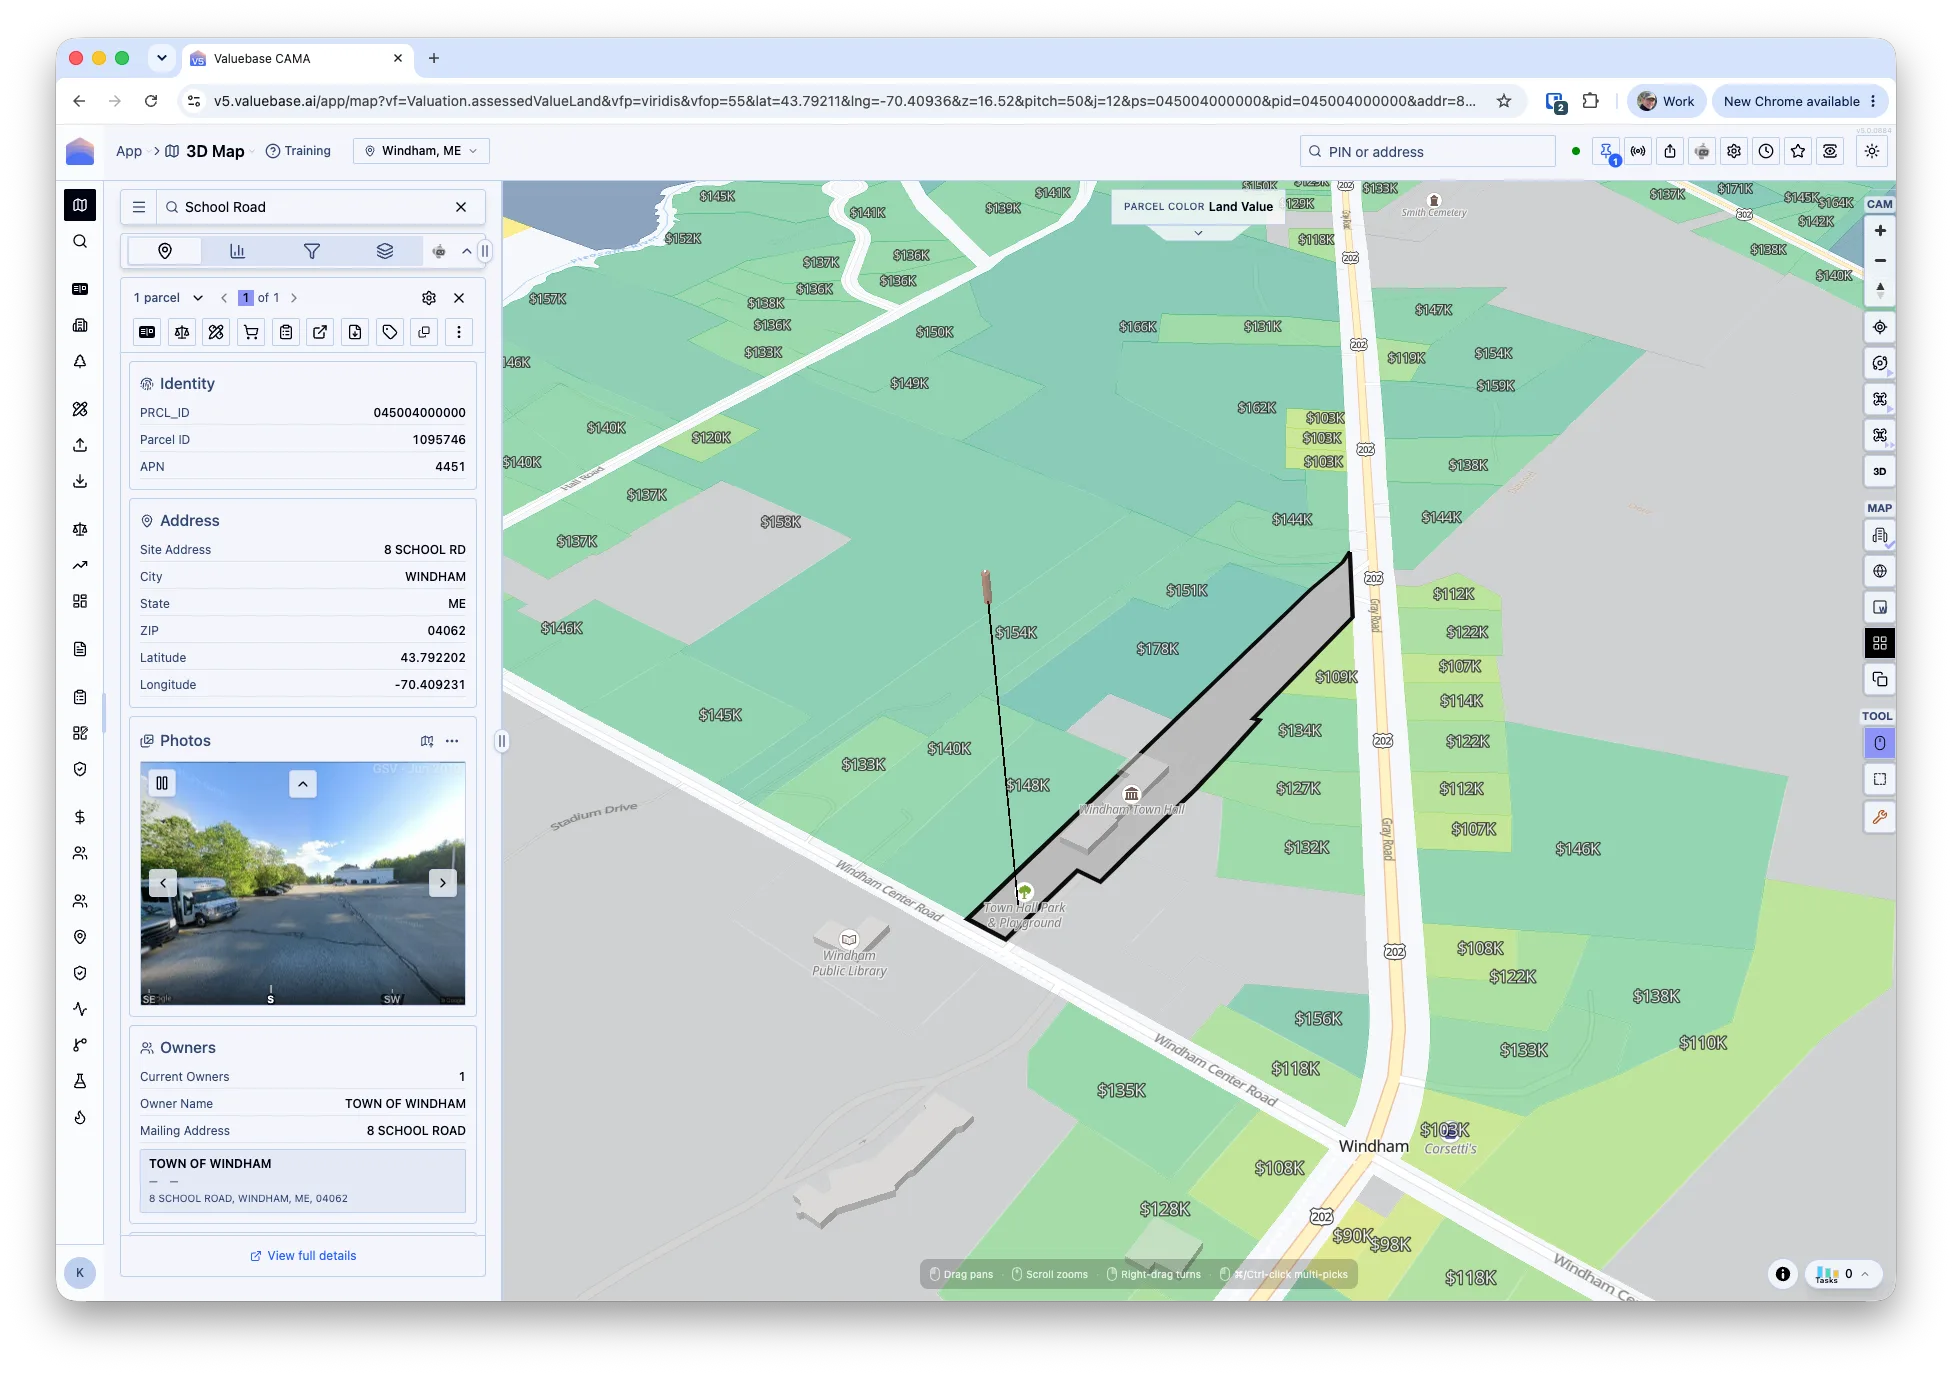Click the orbit camera control icon

point(1880,363)
